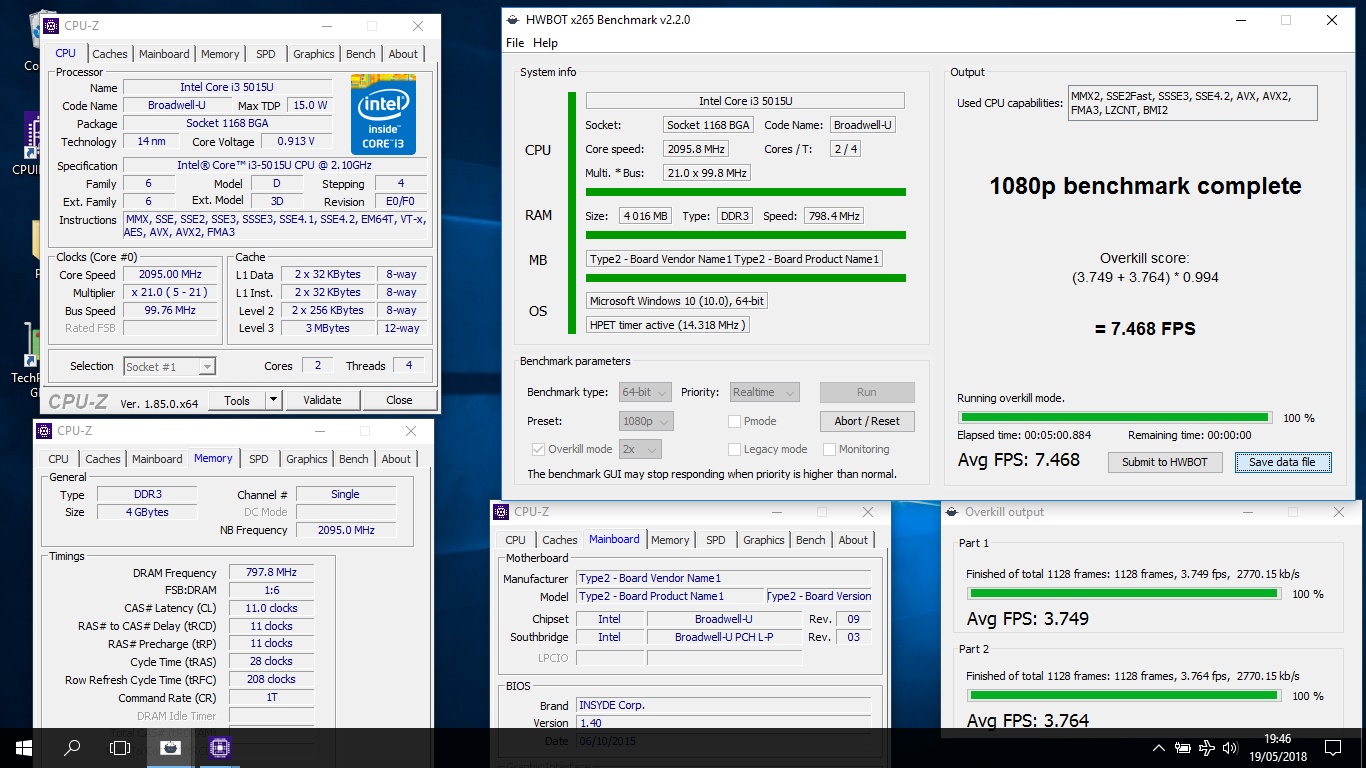Open the Socket #1 selection dropdown
The width and height of the screenshot is (1366, 768).
[169, 367]
